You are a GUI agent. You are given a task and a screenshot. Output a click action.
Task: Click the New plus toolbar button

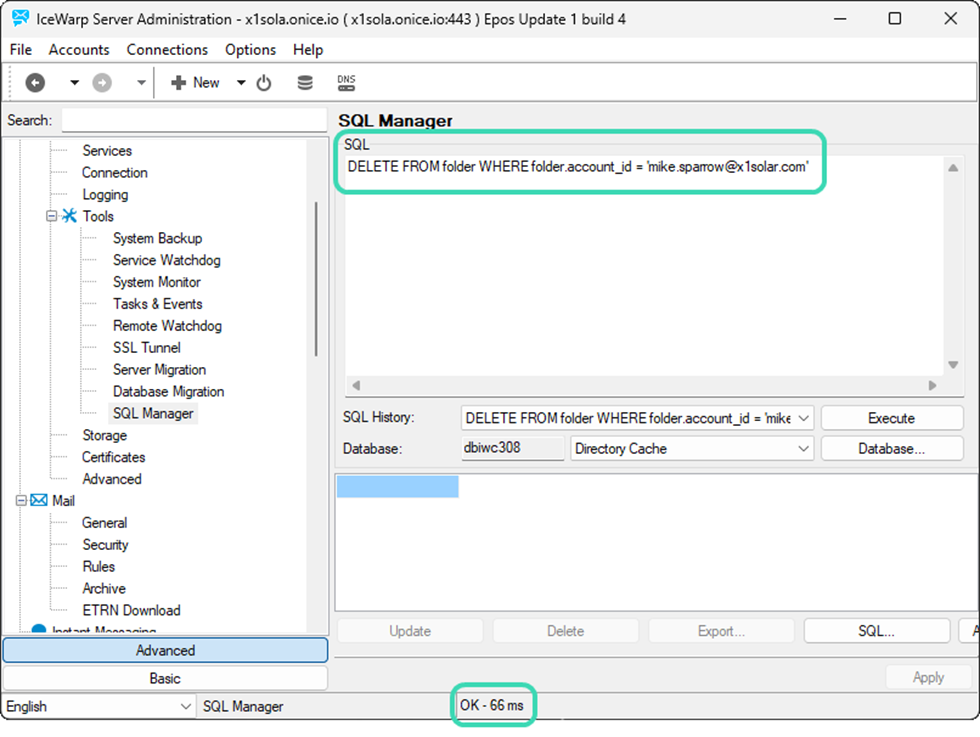(195, 83)
